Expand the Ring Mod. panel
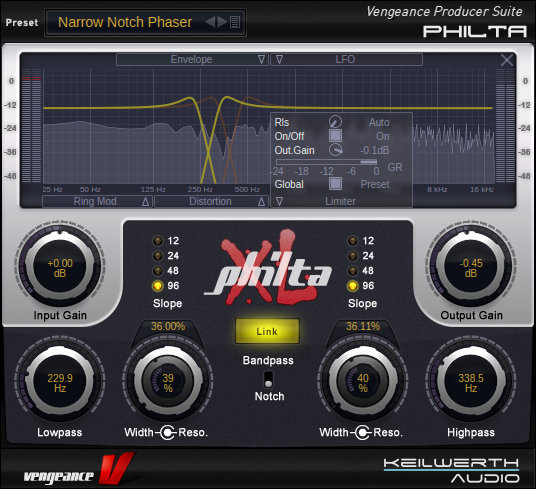Screen dimensions: 536x489 (97, 202)
